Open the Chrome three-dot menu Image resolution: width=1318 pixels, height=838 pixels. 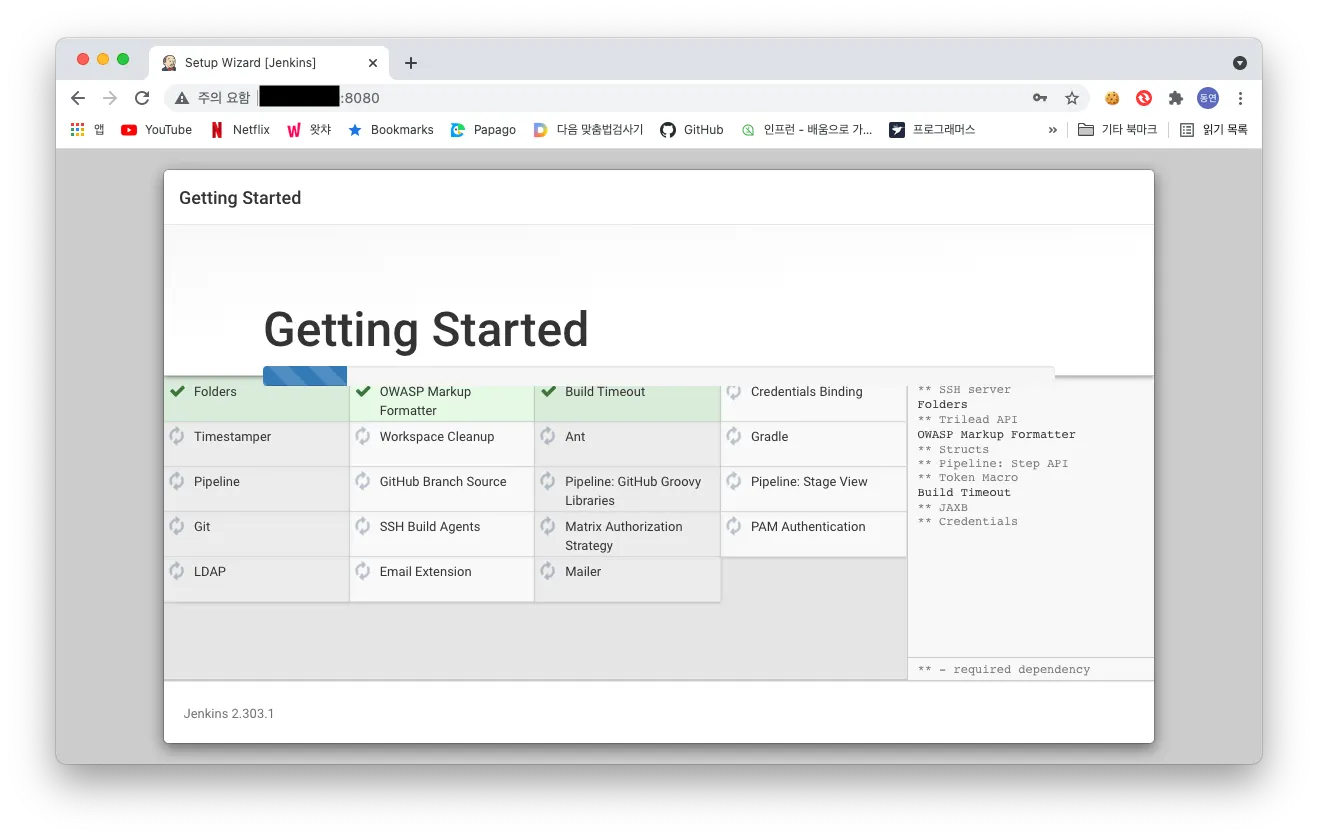coord(1240,98)
